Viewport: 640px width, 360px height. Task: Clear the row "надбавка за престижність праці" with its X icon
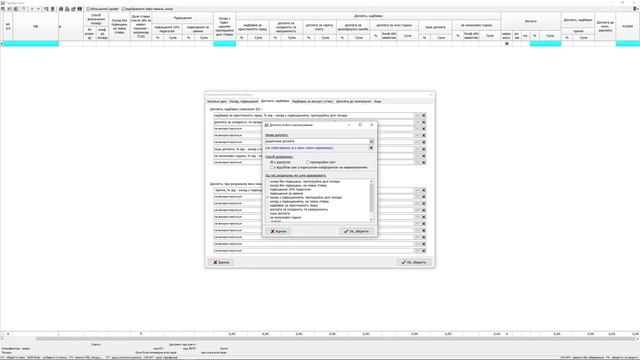(423, 116)
